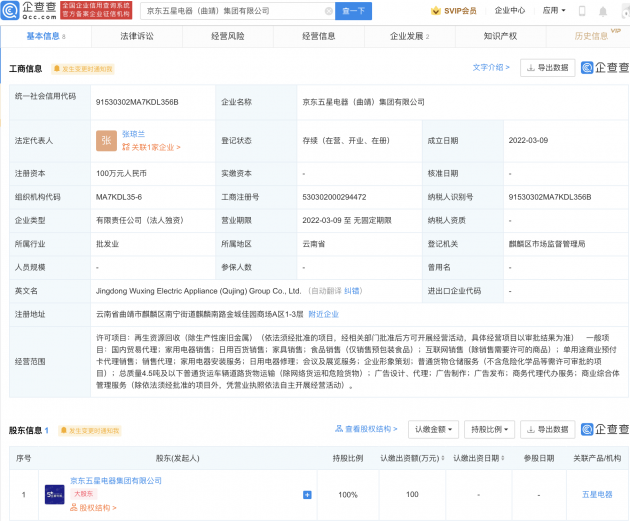Open 查看股权结构 link

366,429
